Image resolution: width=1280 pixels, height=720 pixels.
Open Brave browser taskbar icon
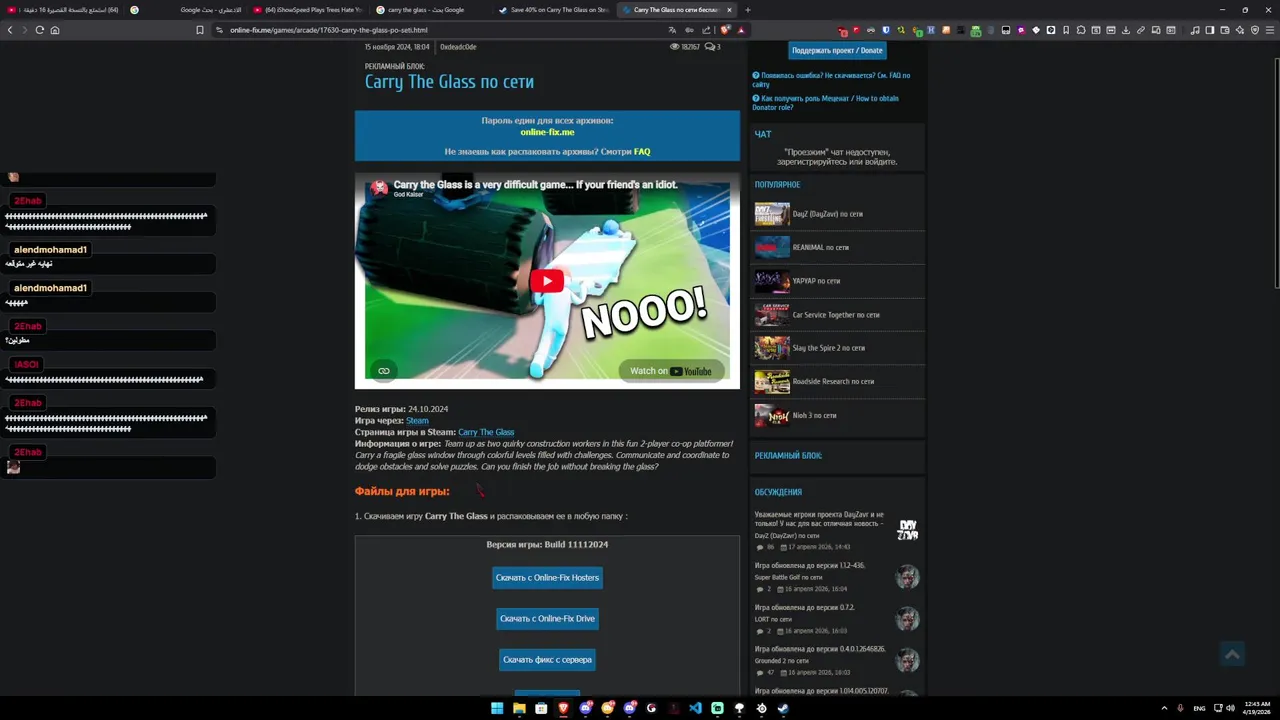point(563,708)
